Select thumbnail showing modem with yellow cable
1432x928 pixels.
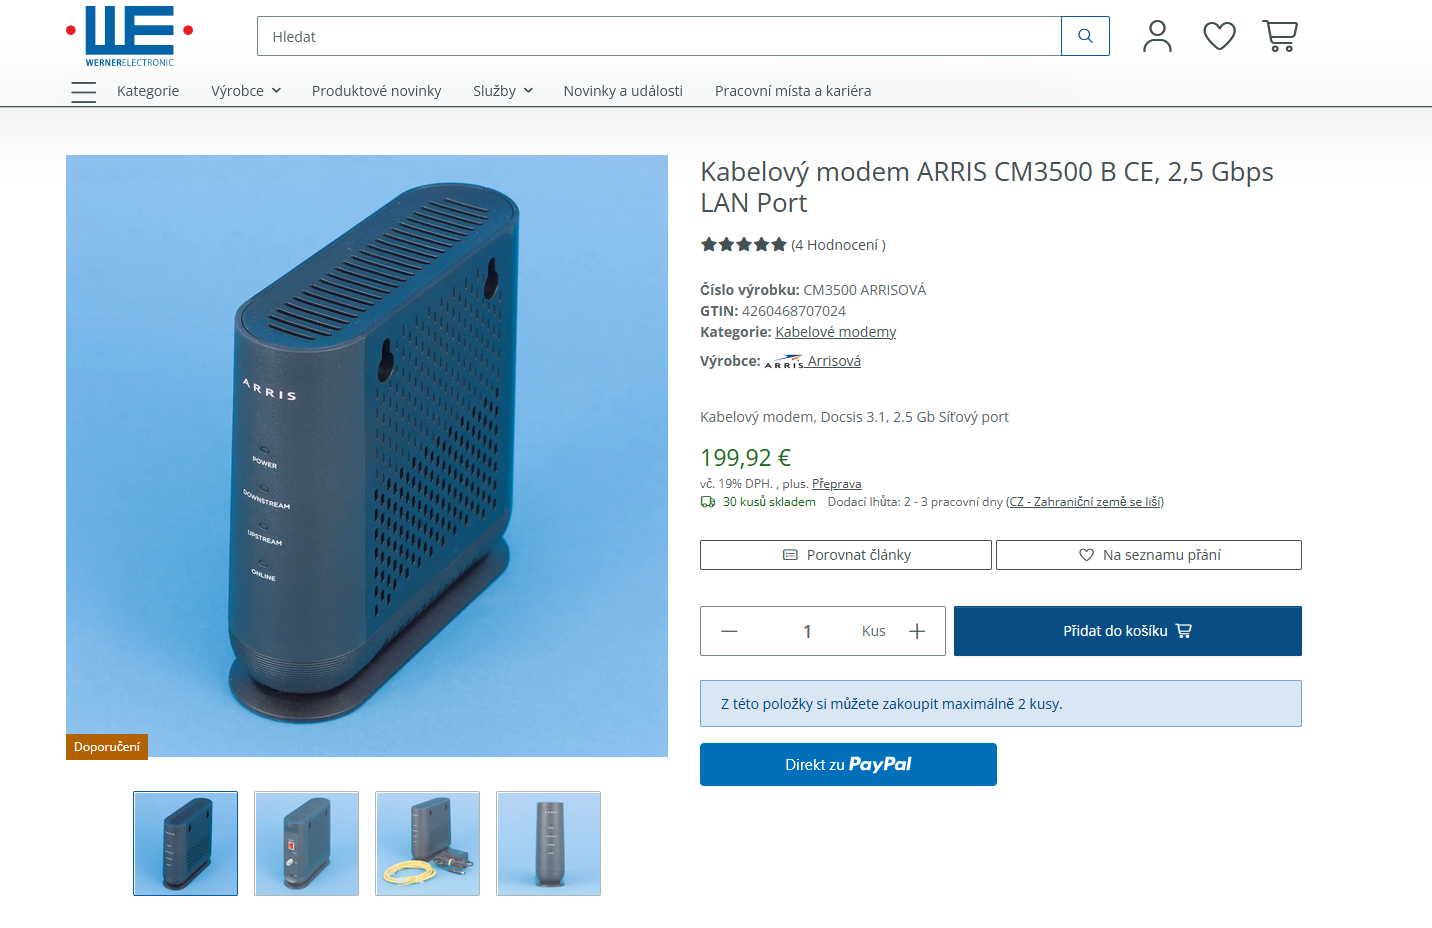click(428, 843)
